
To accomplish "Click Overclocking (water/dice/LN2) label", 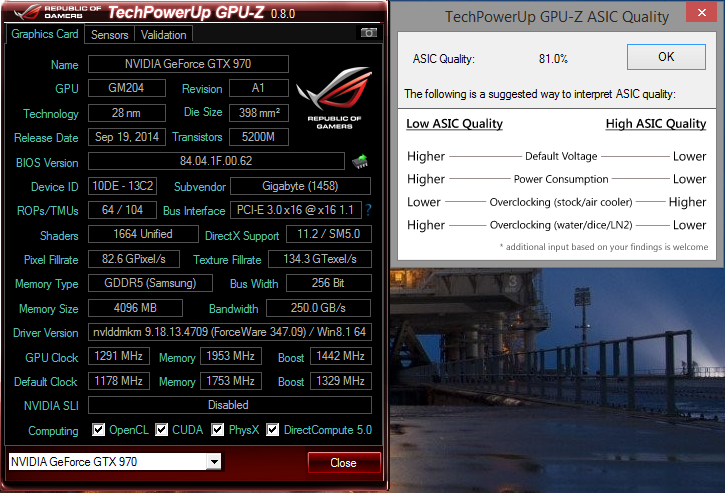I will point(561,225).
